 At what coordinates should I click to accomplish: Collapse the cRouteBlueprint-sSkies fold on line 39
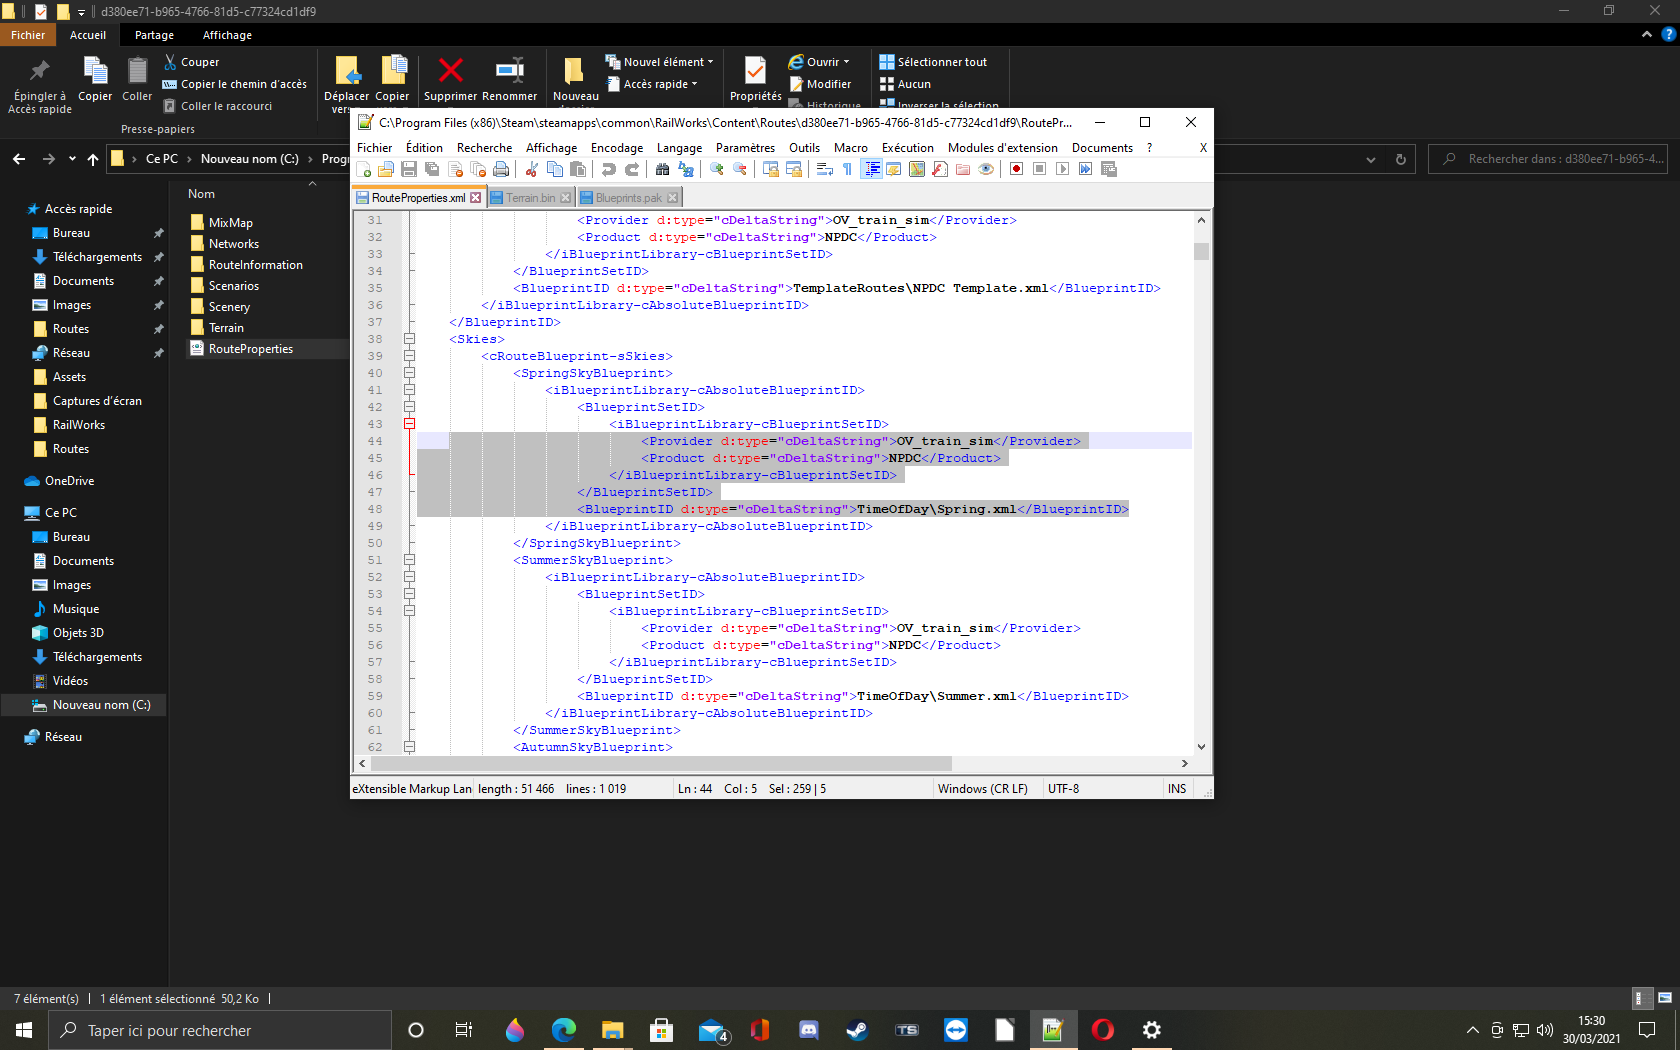(x=409, y=356)
